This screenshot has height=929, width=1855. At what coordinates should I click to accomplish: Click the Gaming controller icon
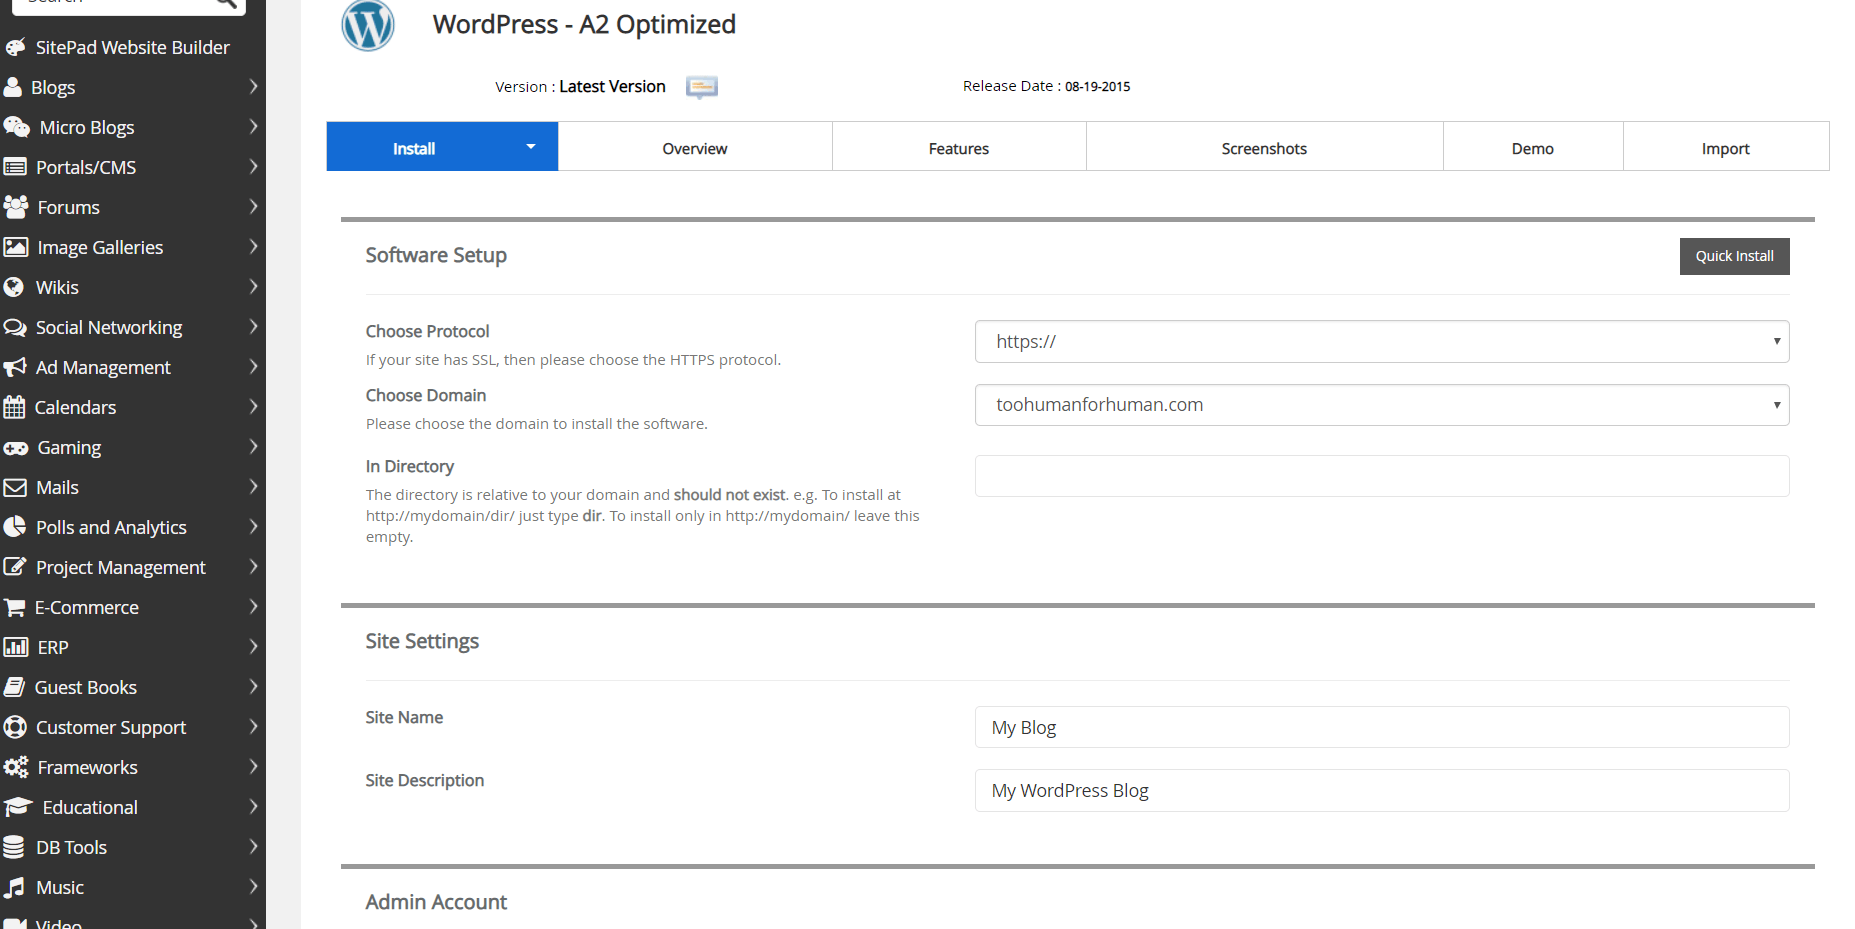click(x=15, y=448)
